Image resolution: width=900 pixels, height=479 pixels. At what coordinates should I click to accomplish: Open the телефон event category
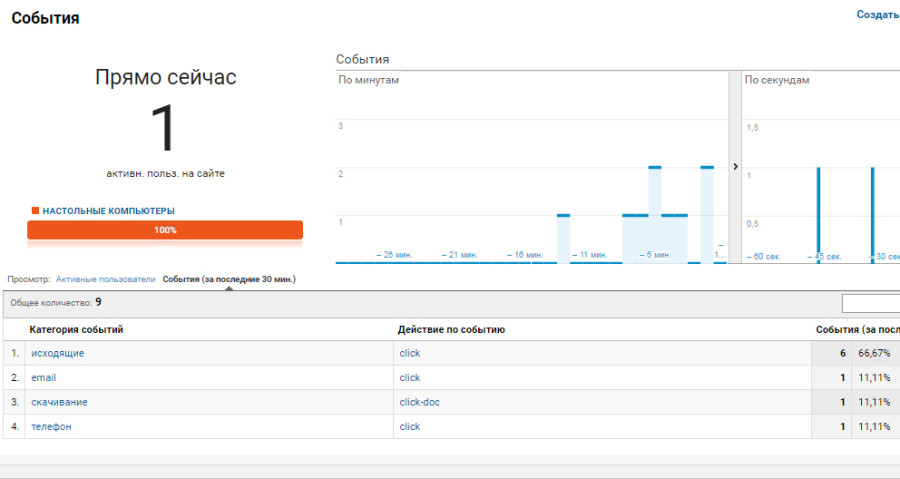pyautogui.click(x=51, y=426)
